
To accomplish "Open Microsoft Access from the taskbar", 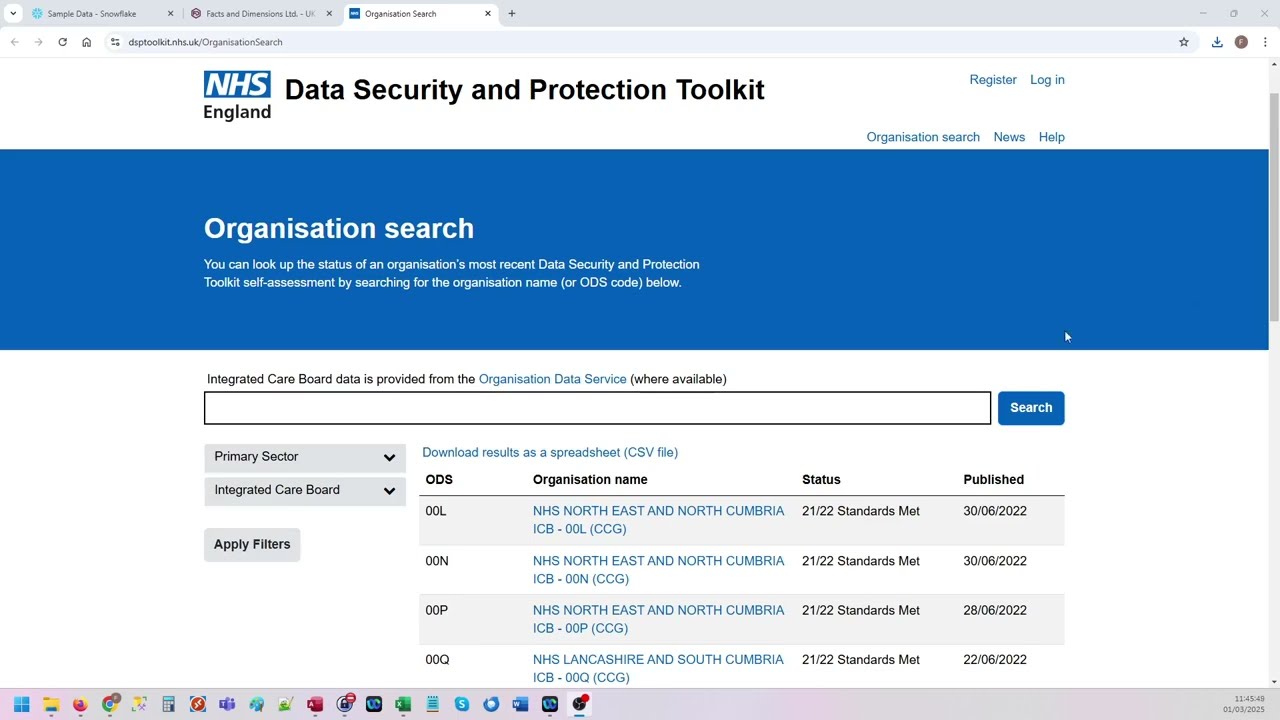I will pyautogui.click(x=315, y=704).
